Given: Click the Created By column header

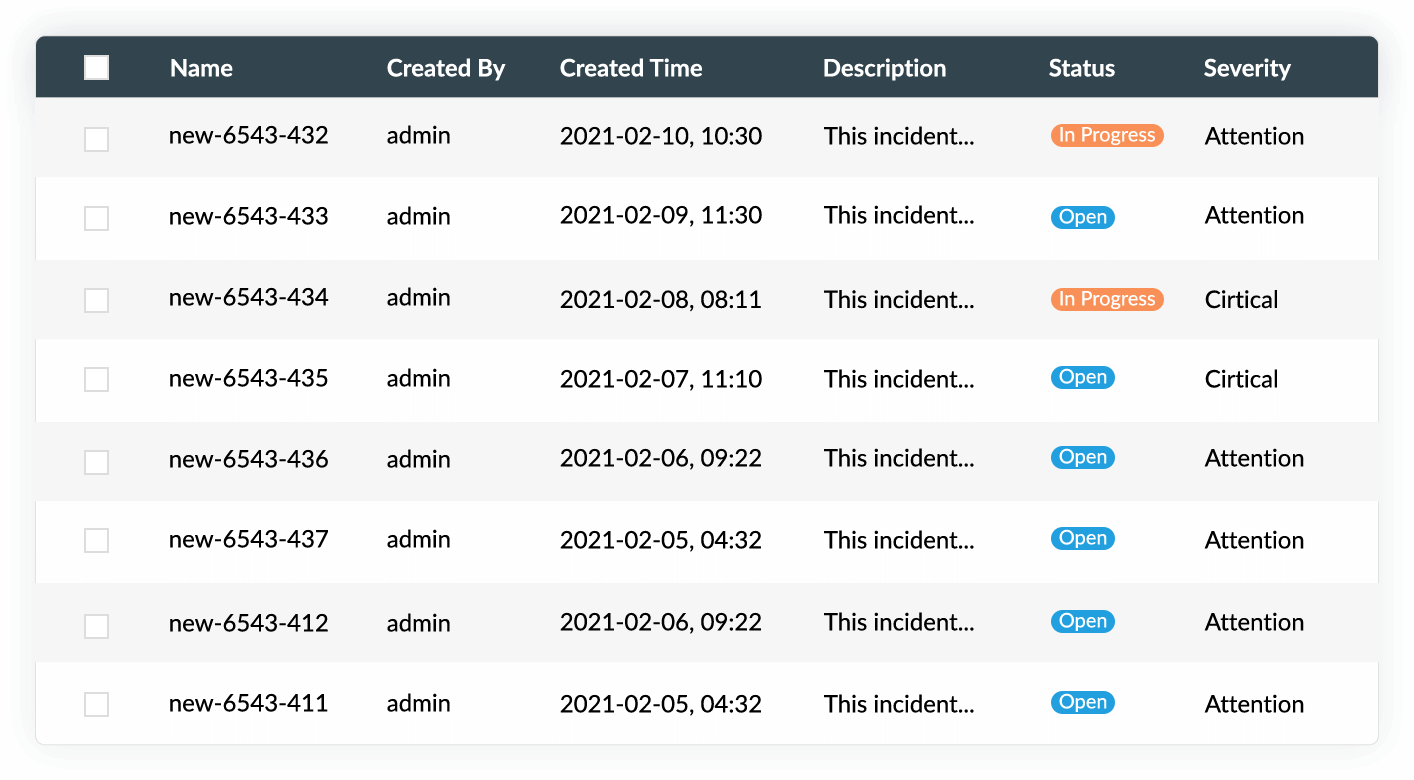Looking at the screenshot, I should pyautogui.click(x=446, y=69).
